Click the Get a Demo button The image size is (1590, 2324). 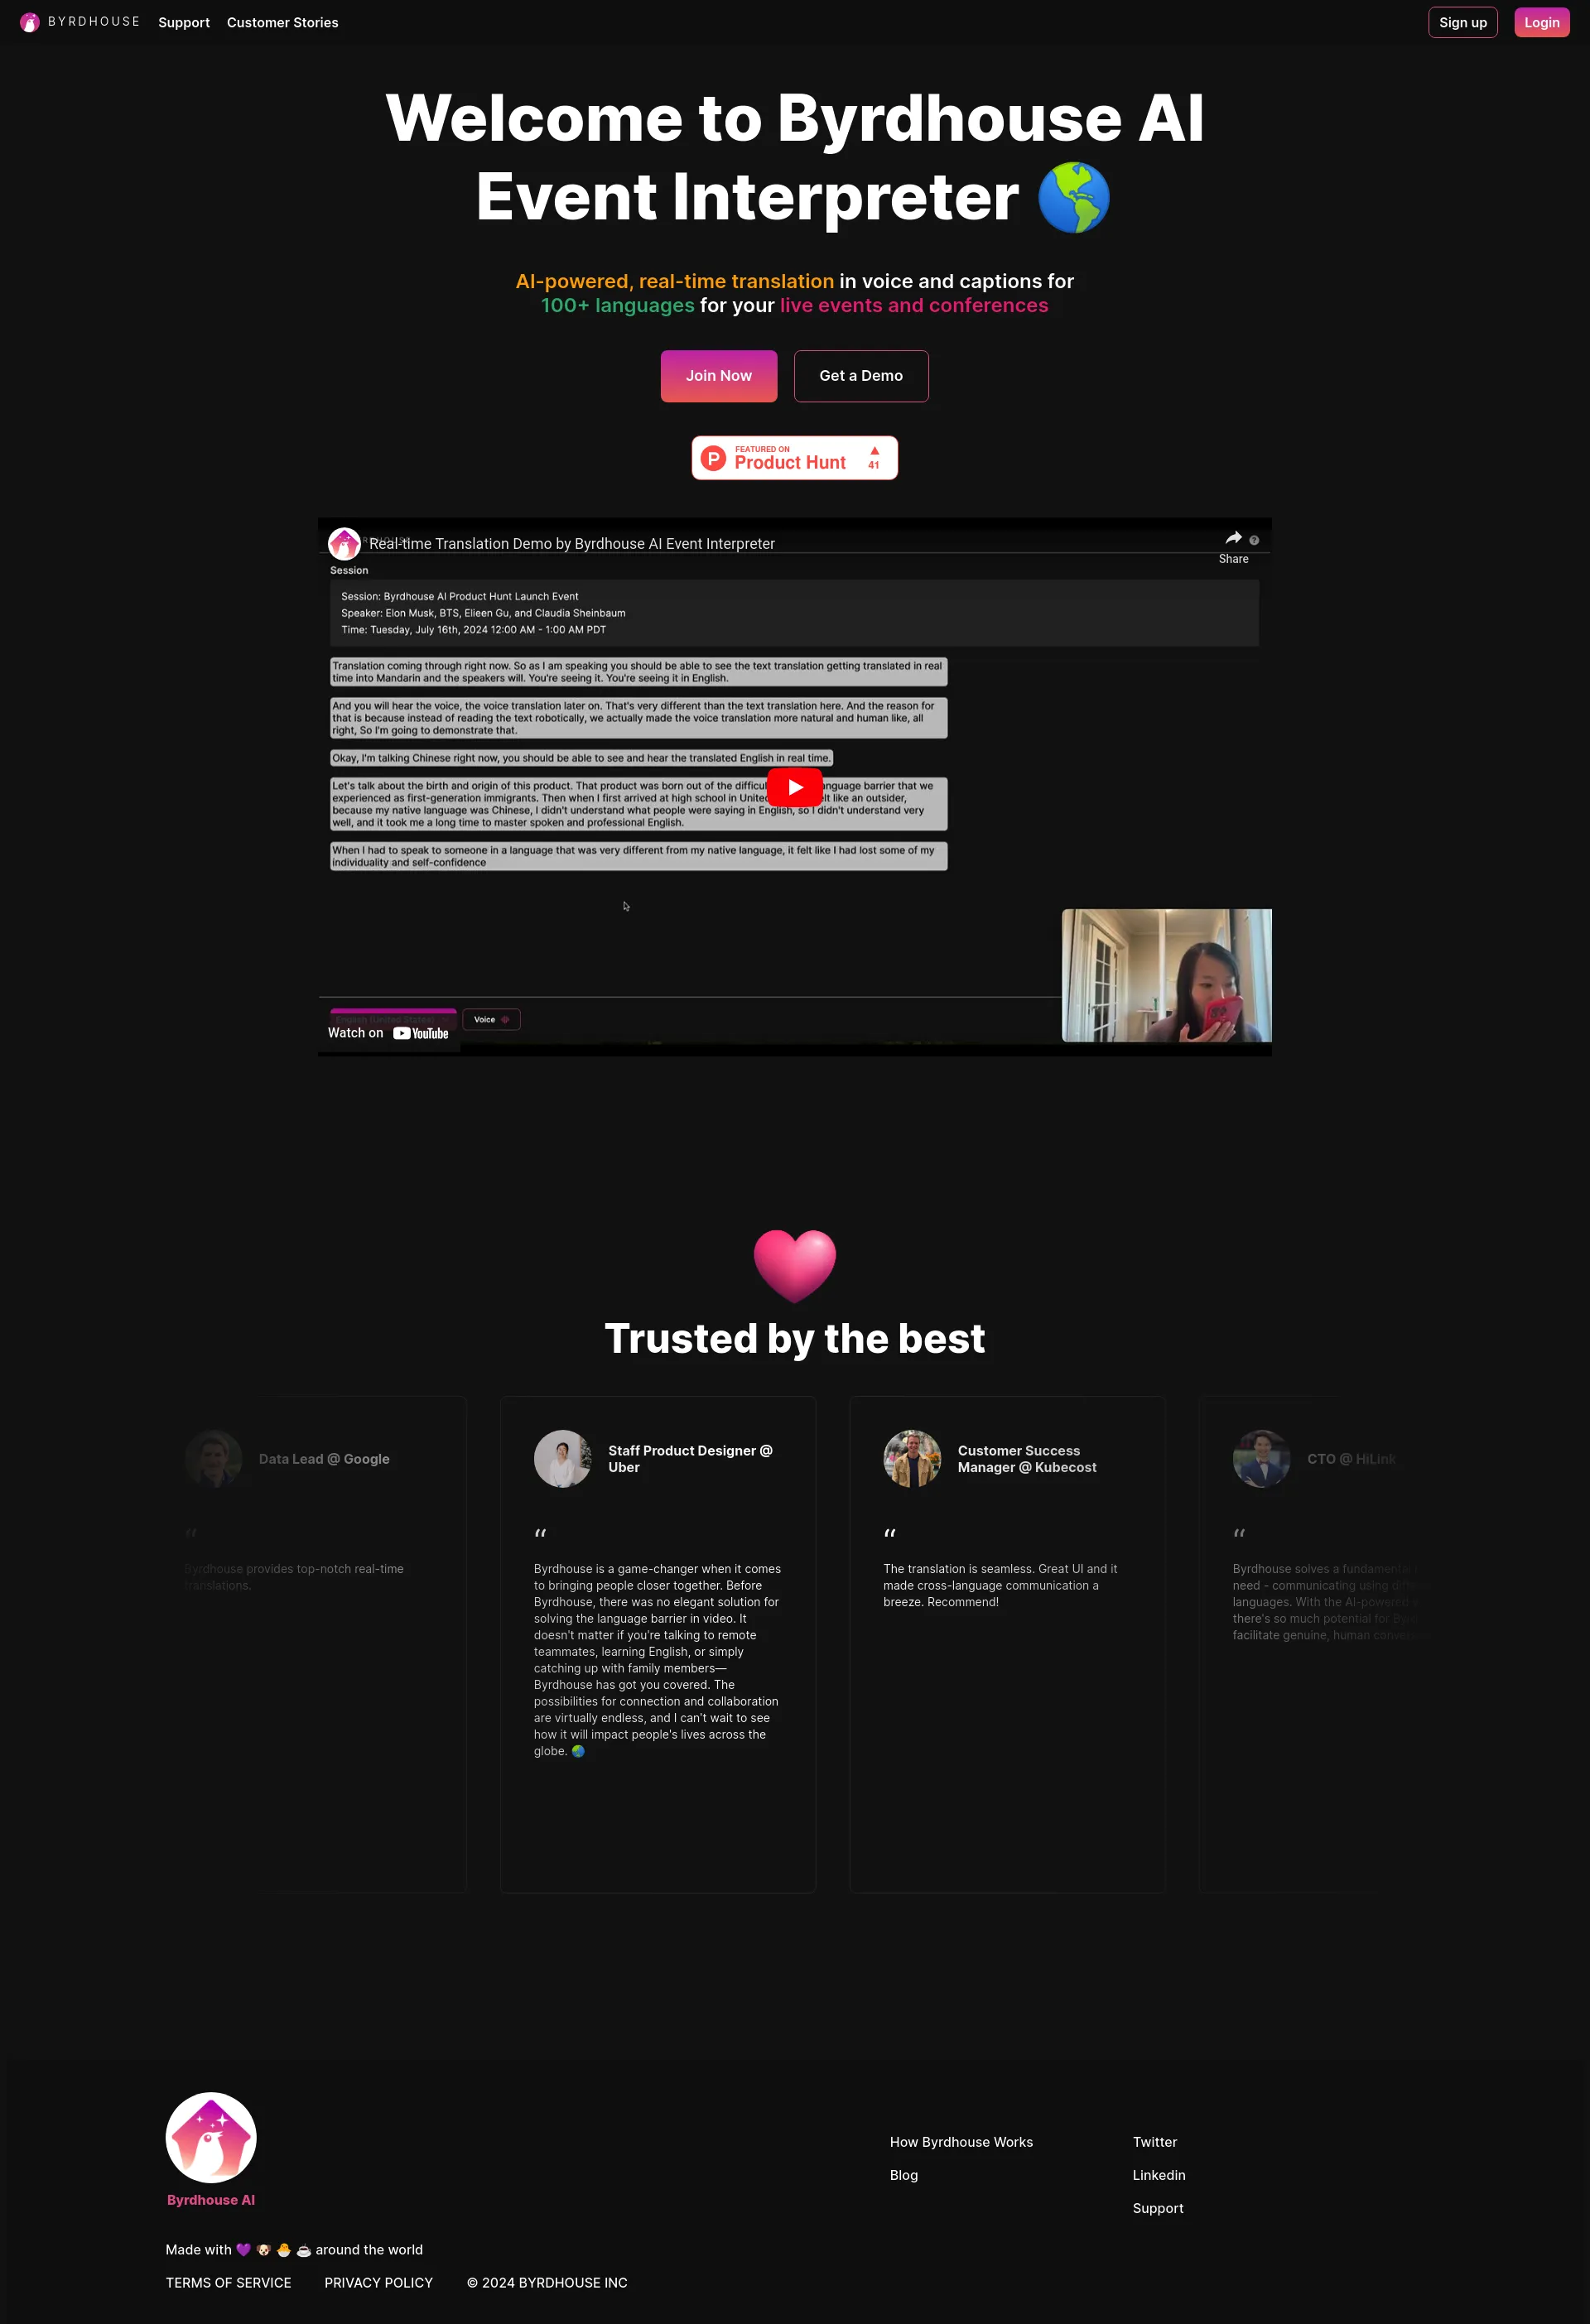tap(860, 374)
